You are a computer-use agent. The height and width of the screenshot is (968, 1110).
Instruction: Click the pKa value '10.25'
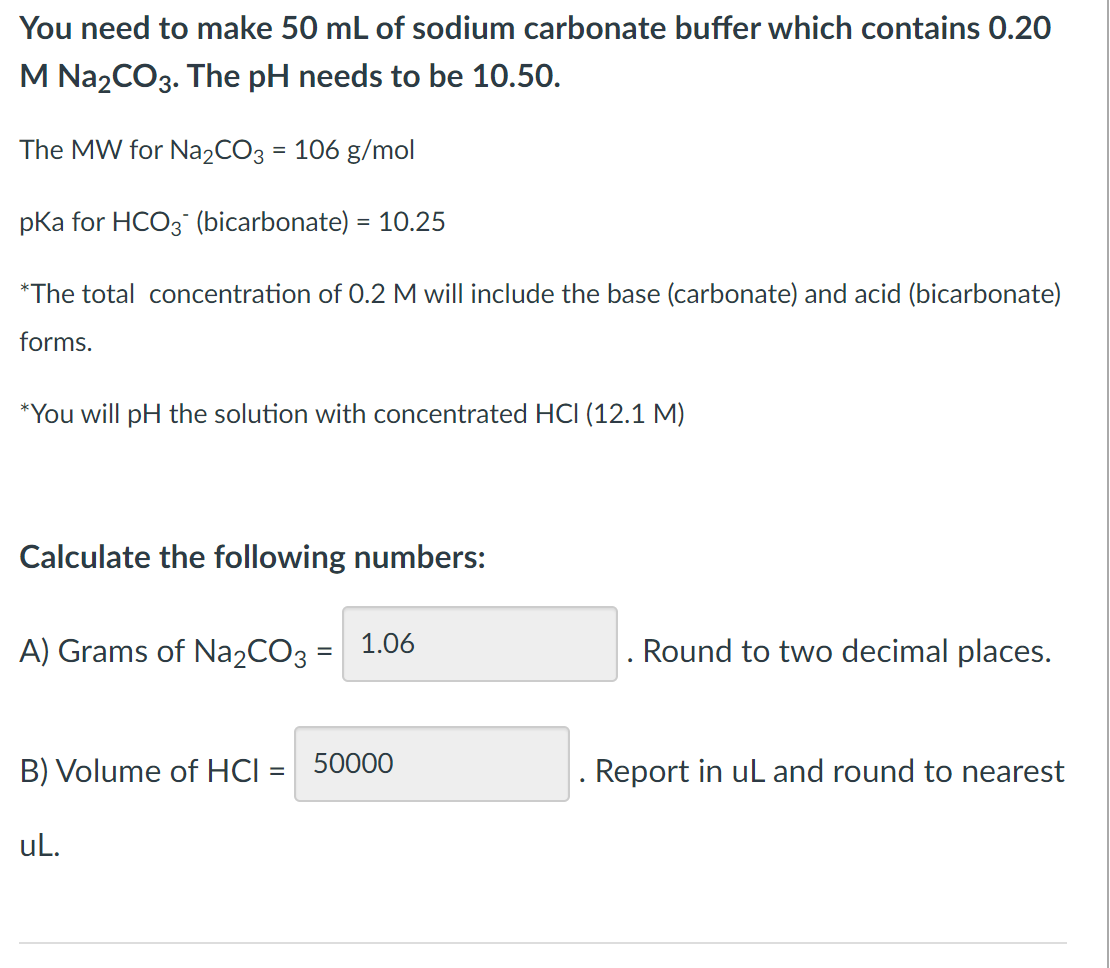tap(413, 222)
